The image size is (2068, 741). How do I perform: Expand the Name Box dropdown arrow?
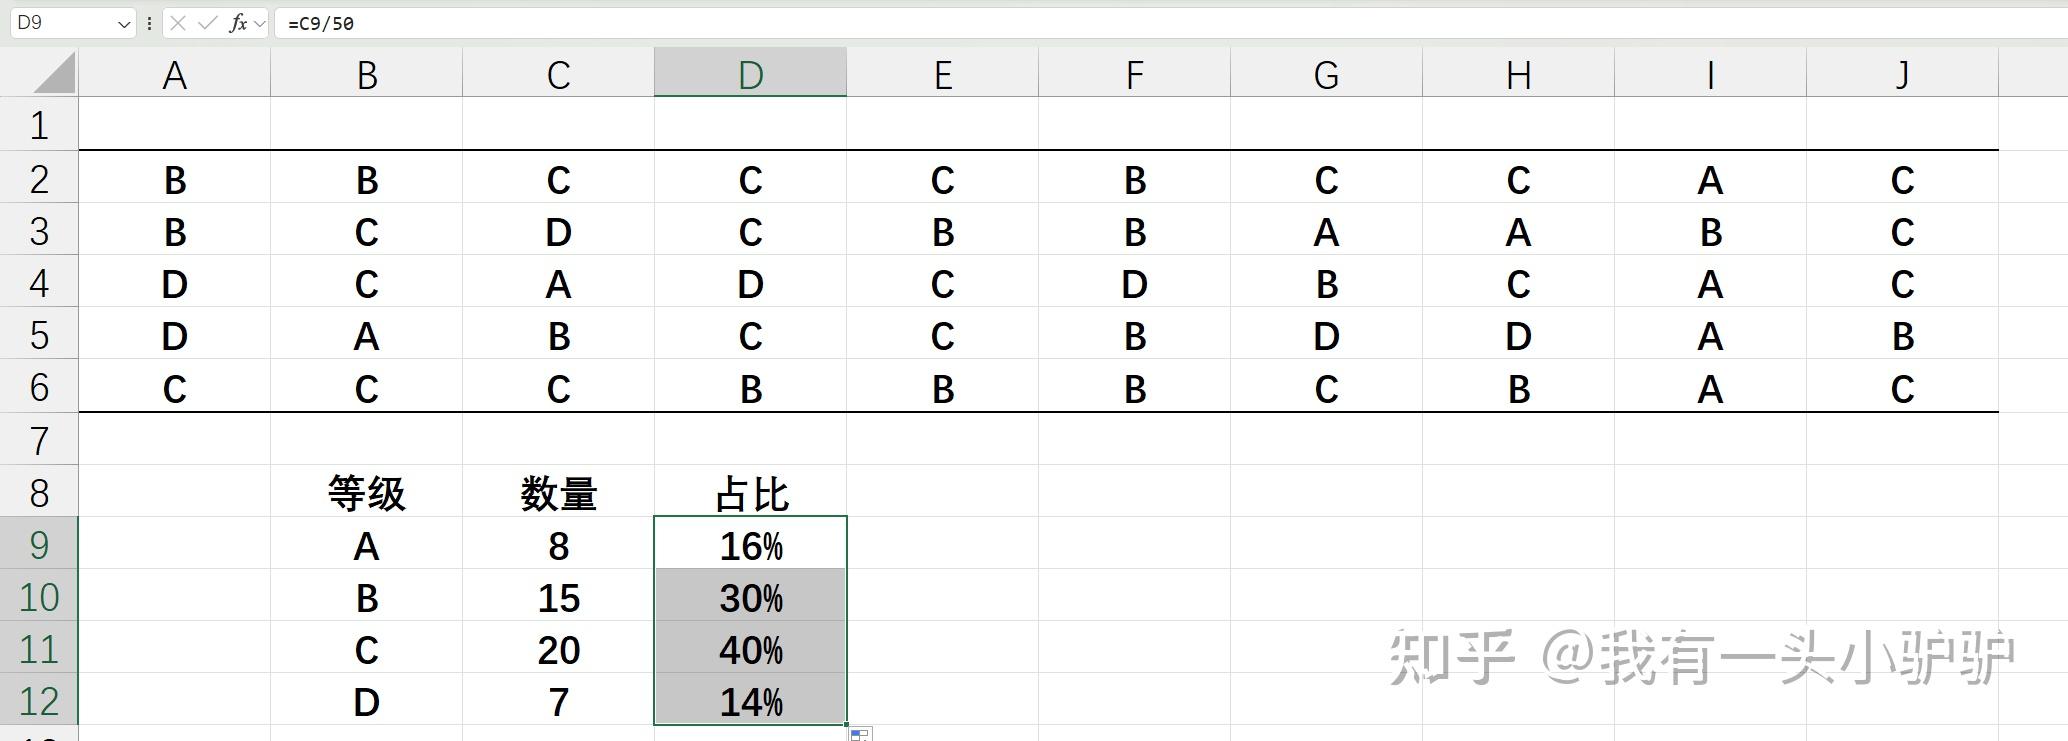tap(124, 23)
